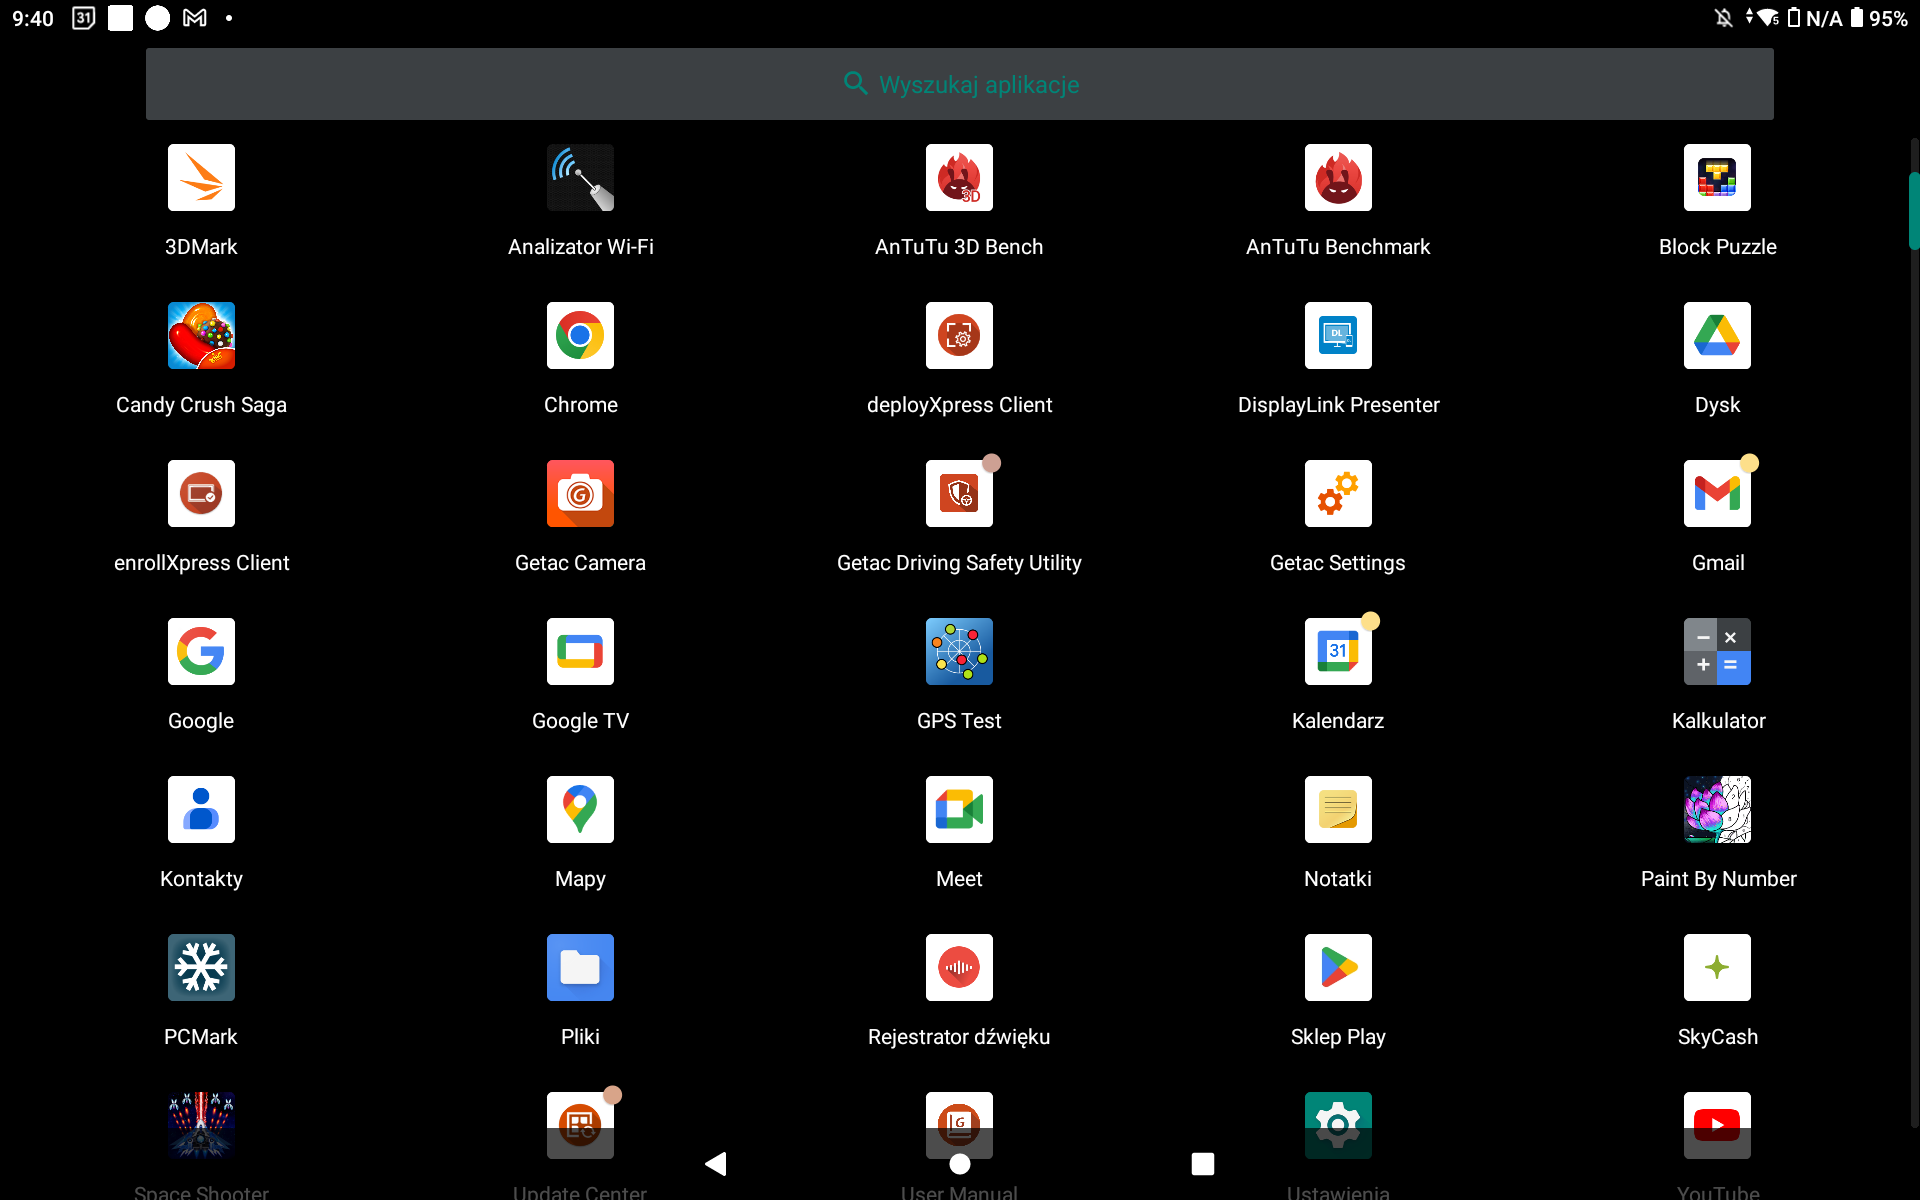Tap the 9:40 clock in status bar

[33, 18]
